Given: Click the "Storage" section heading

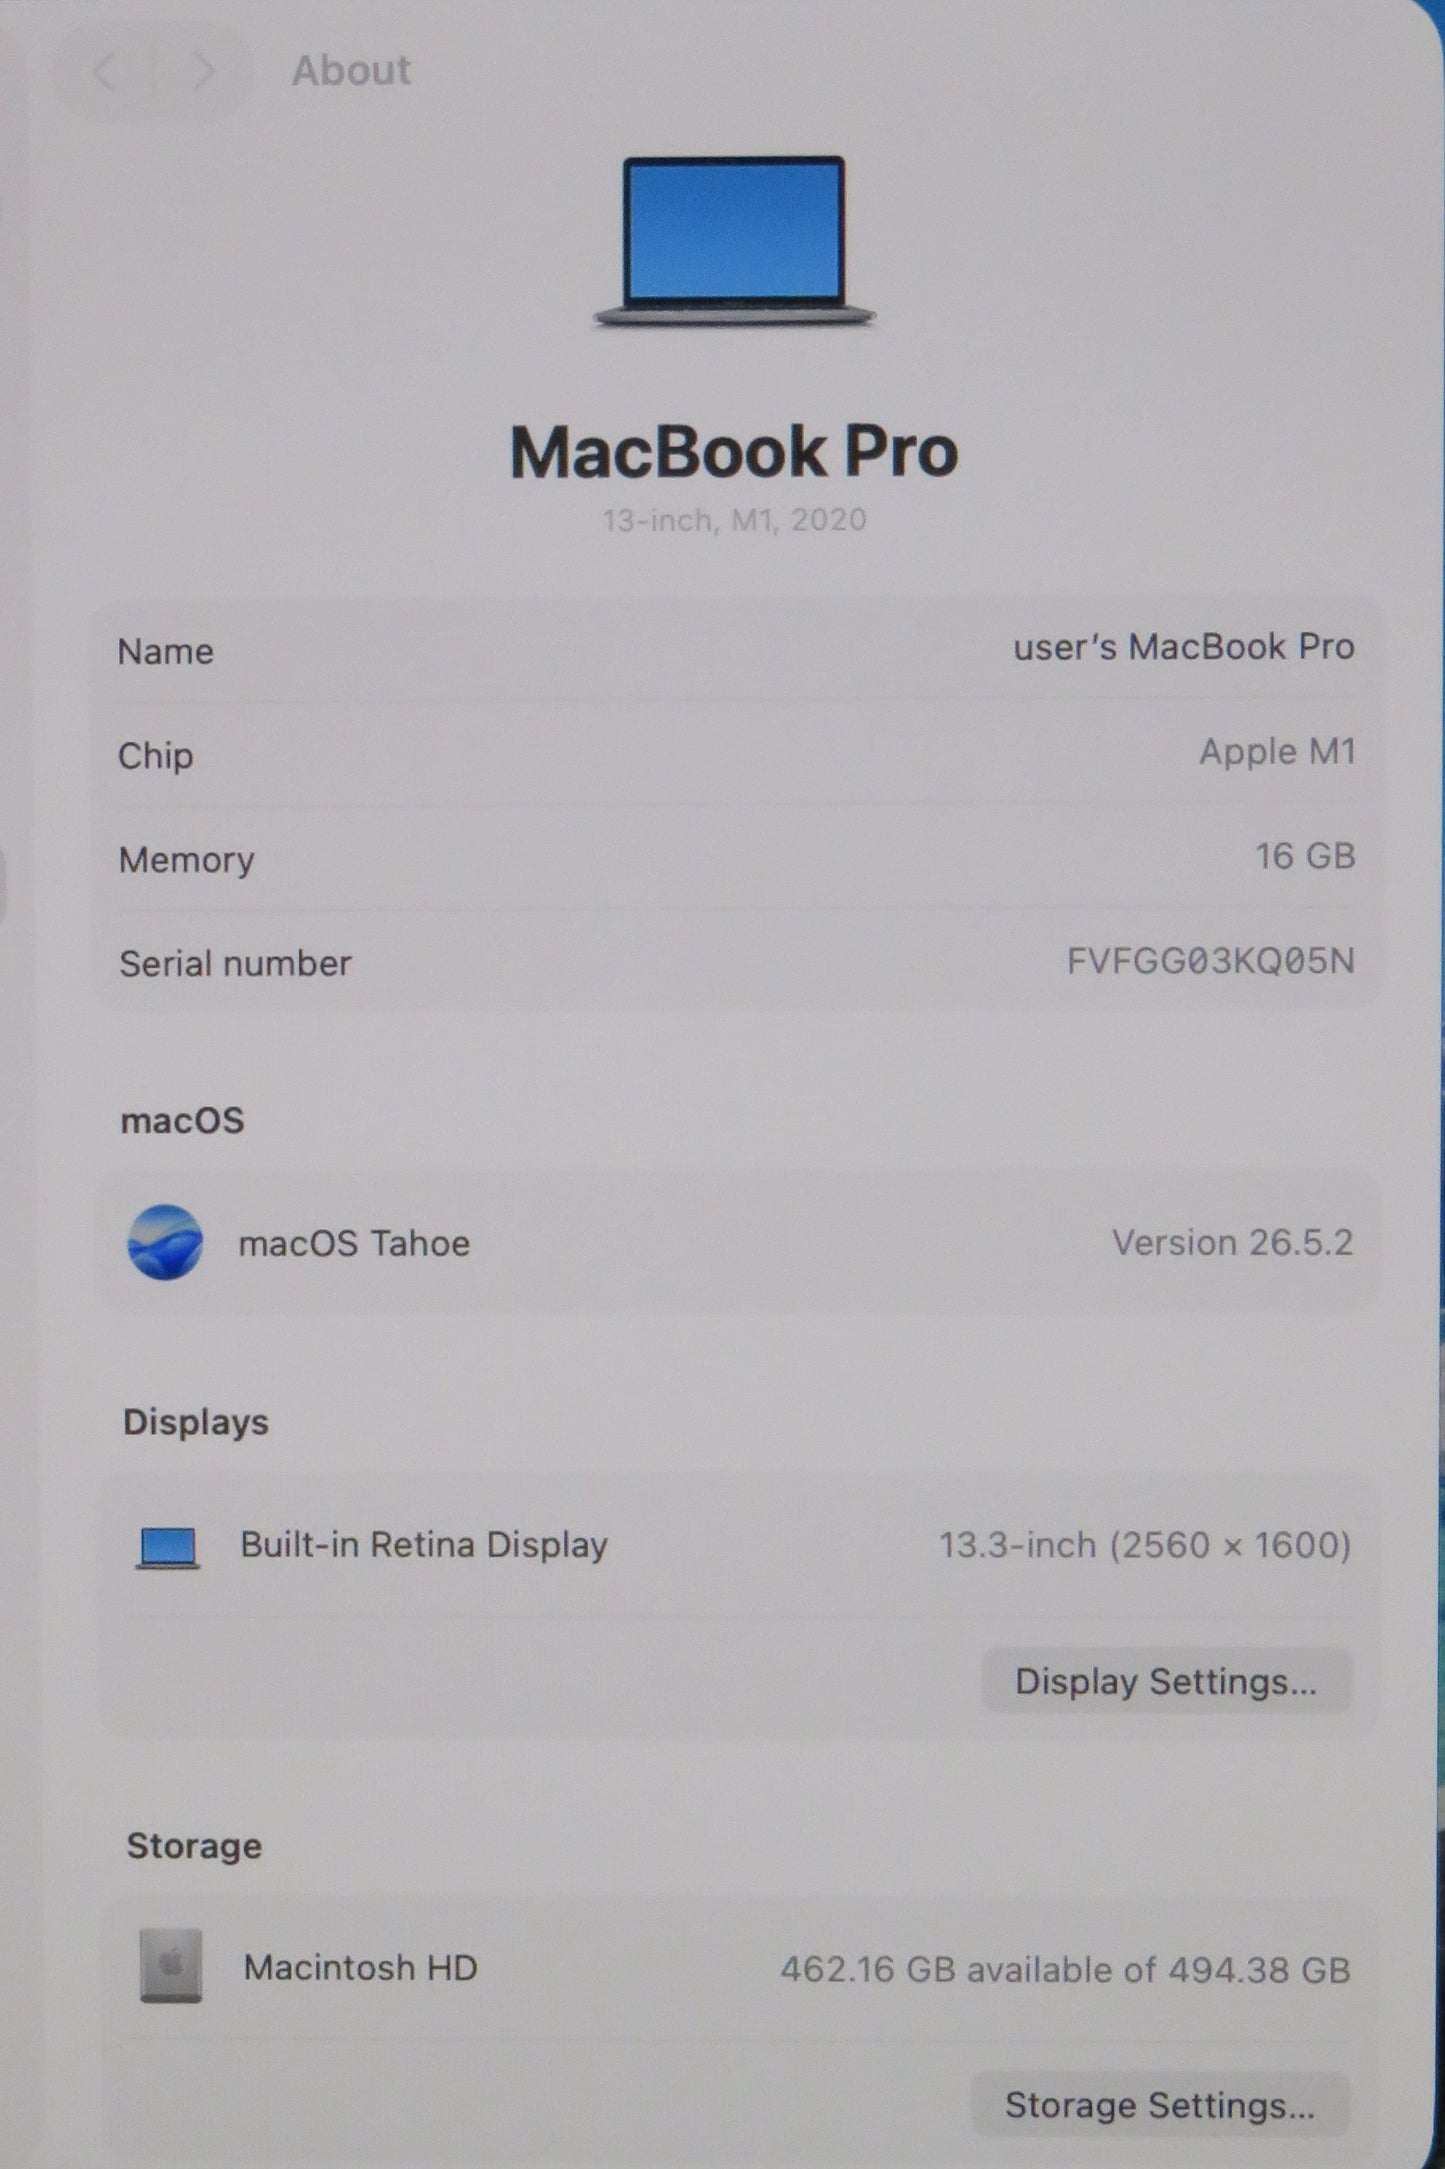Looking at the screenshot, I should (194, 1846).
